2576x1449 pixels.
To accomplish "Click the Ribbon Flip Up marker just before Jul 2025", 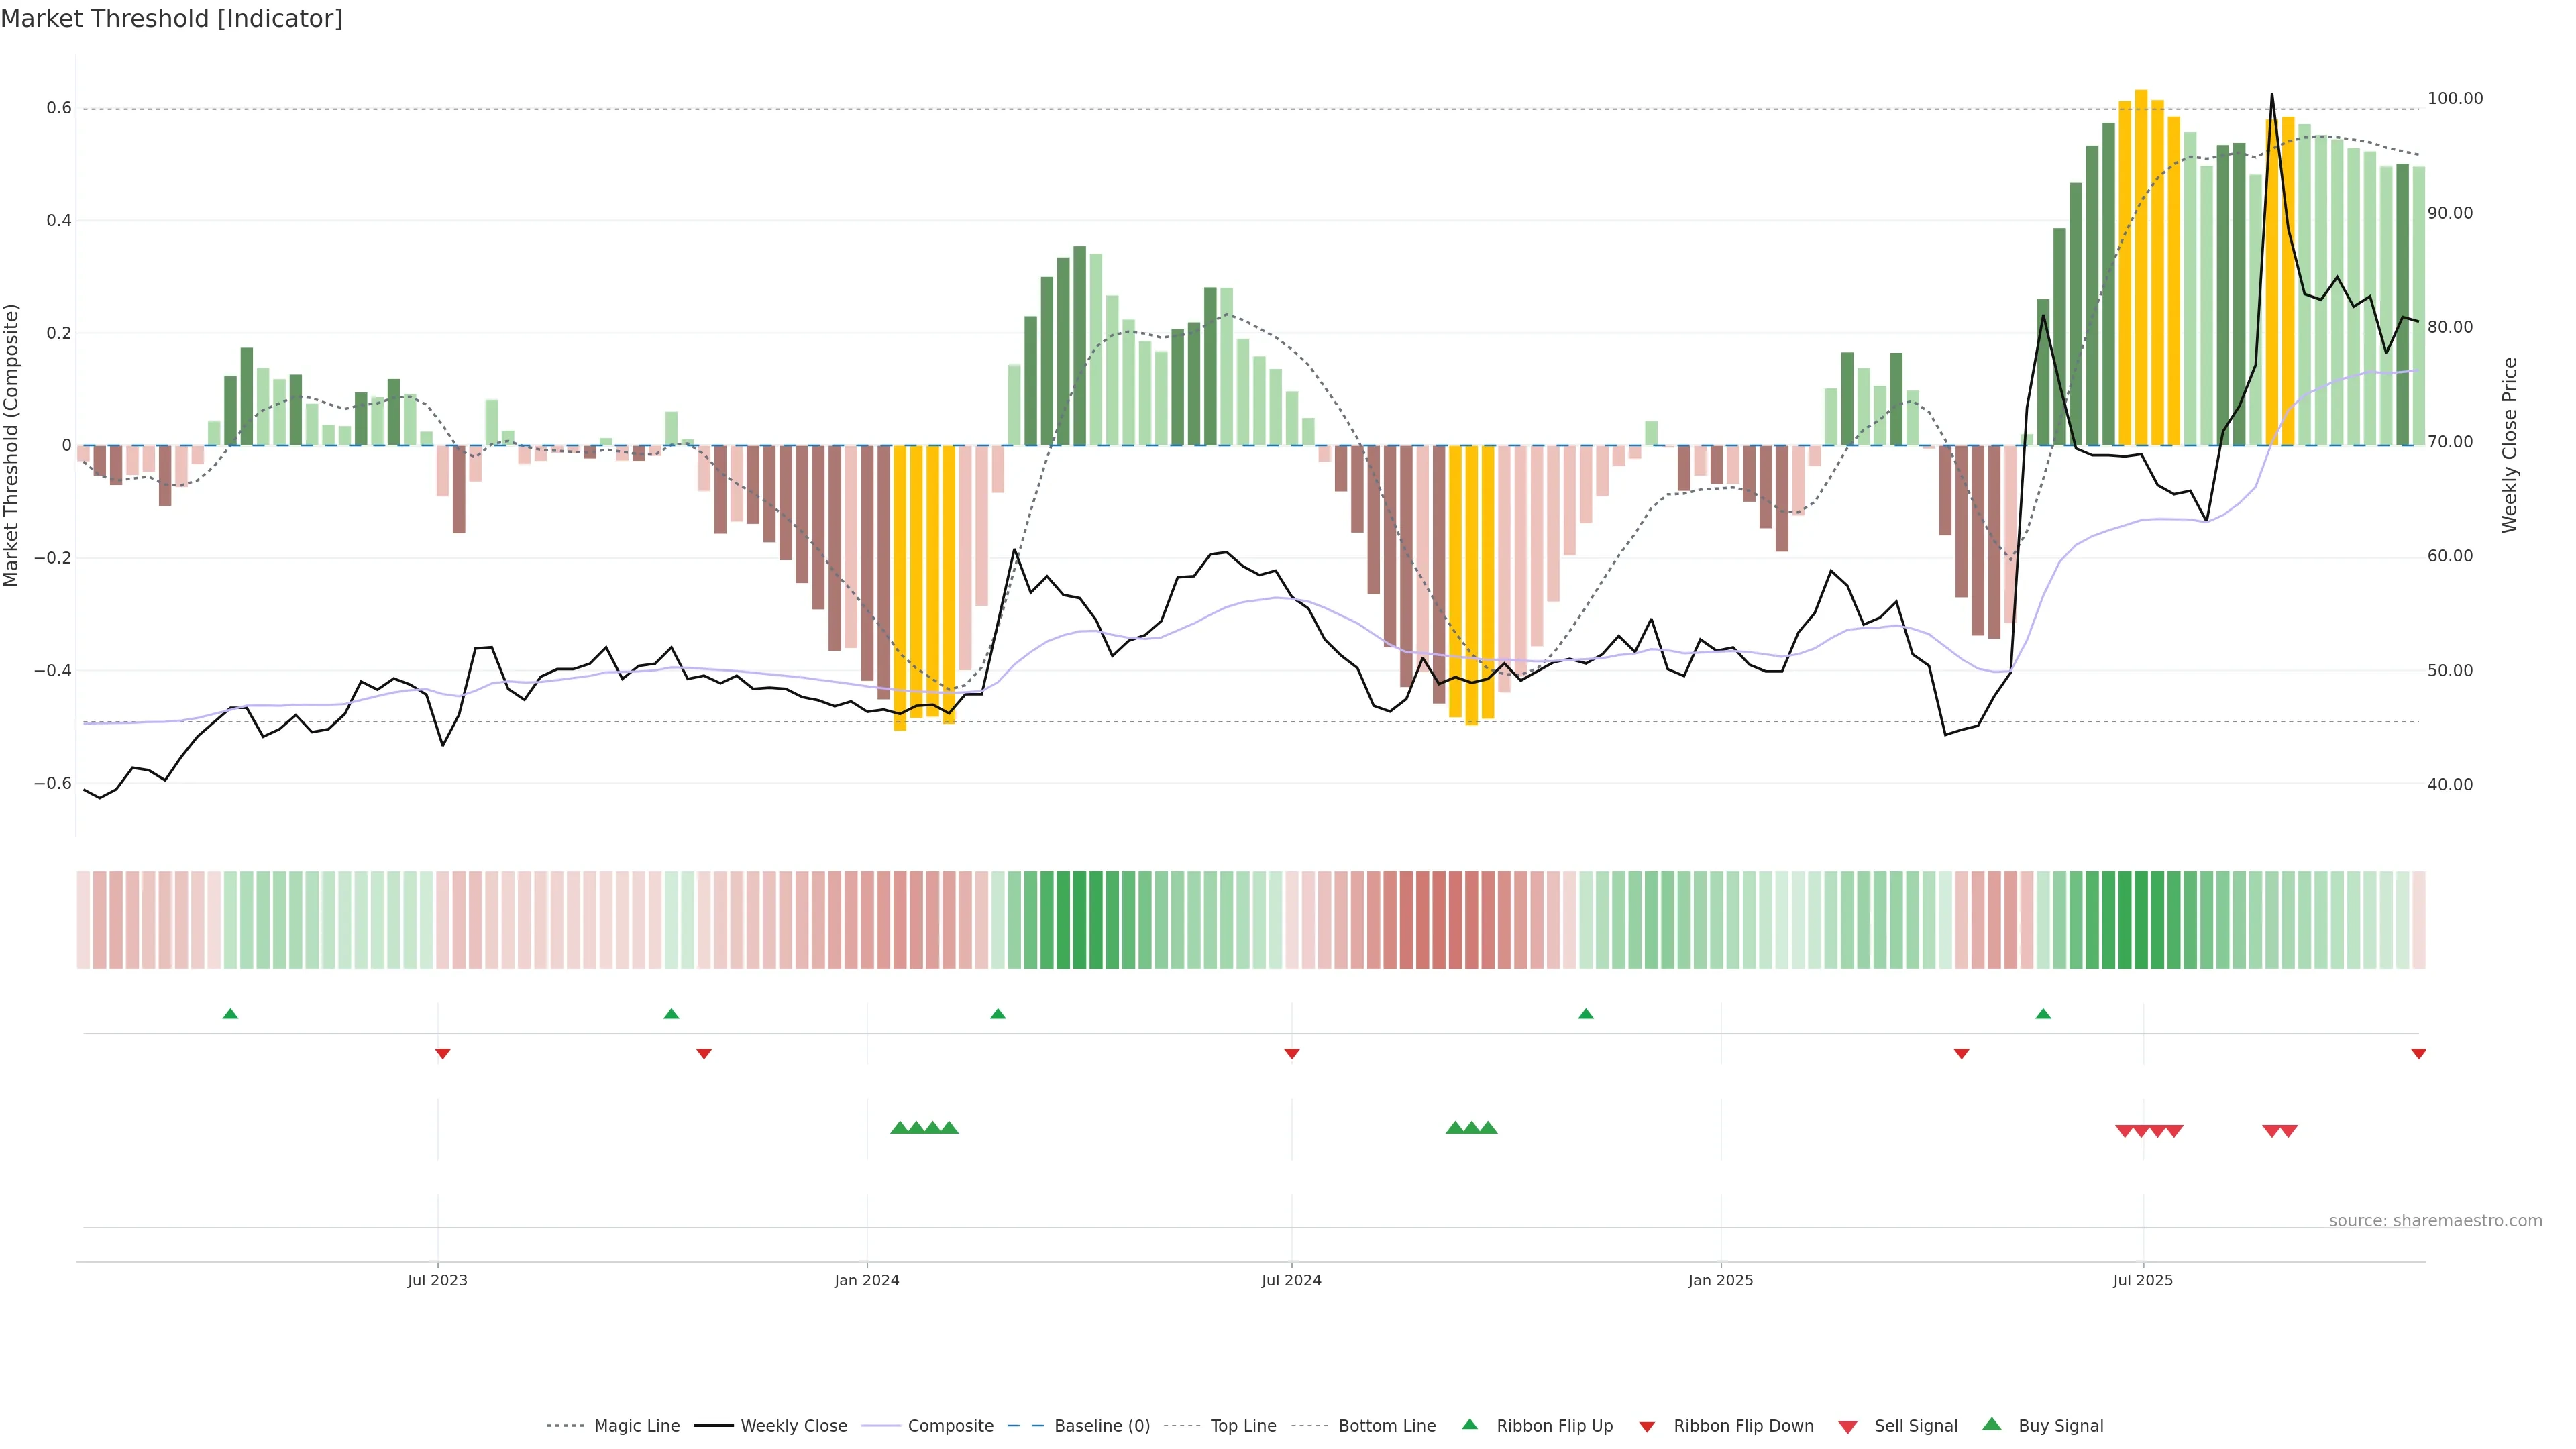I will tap(2043, 1014).
